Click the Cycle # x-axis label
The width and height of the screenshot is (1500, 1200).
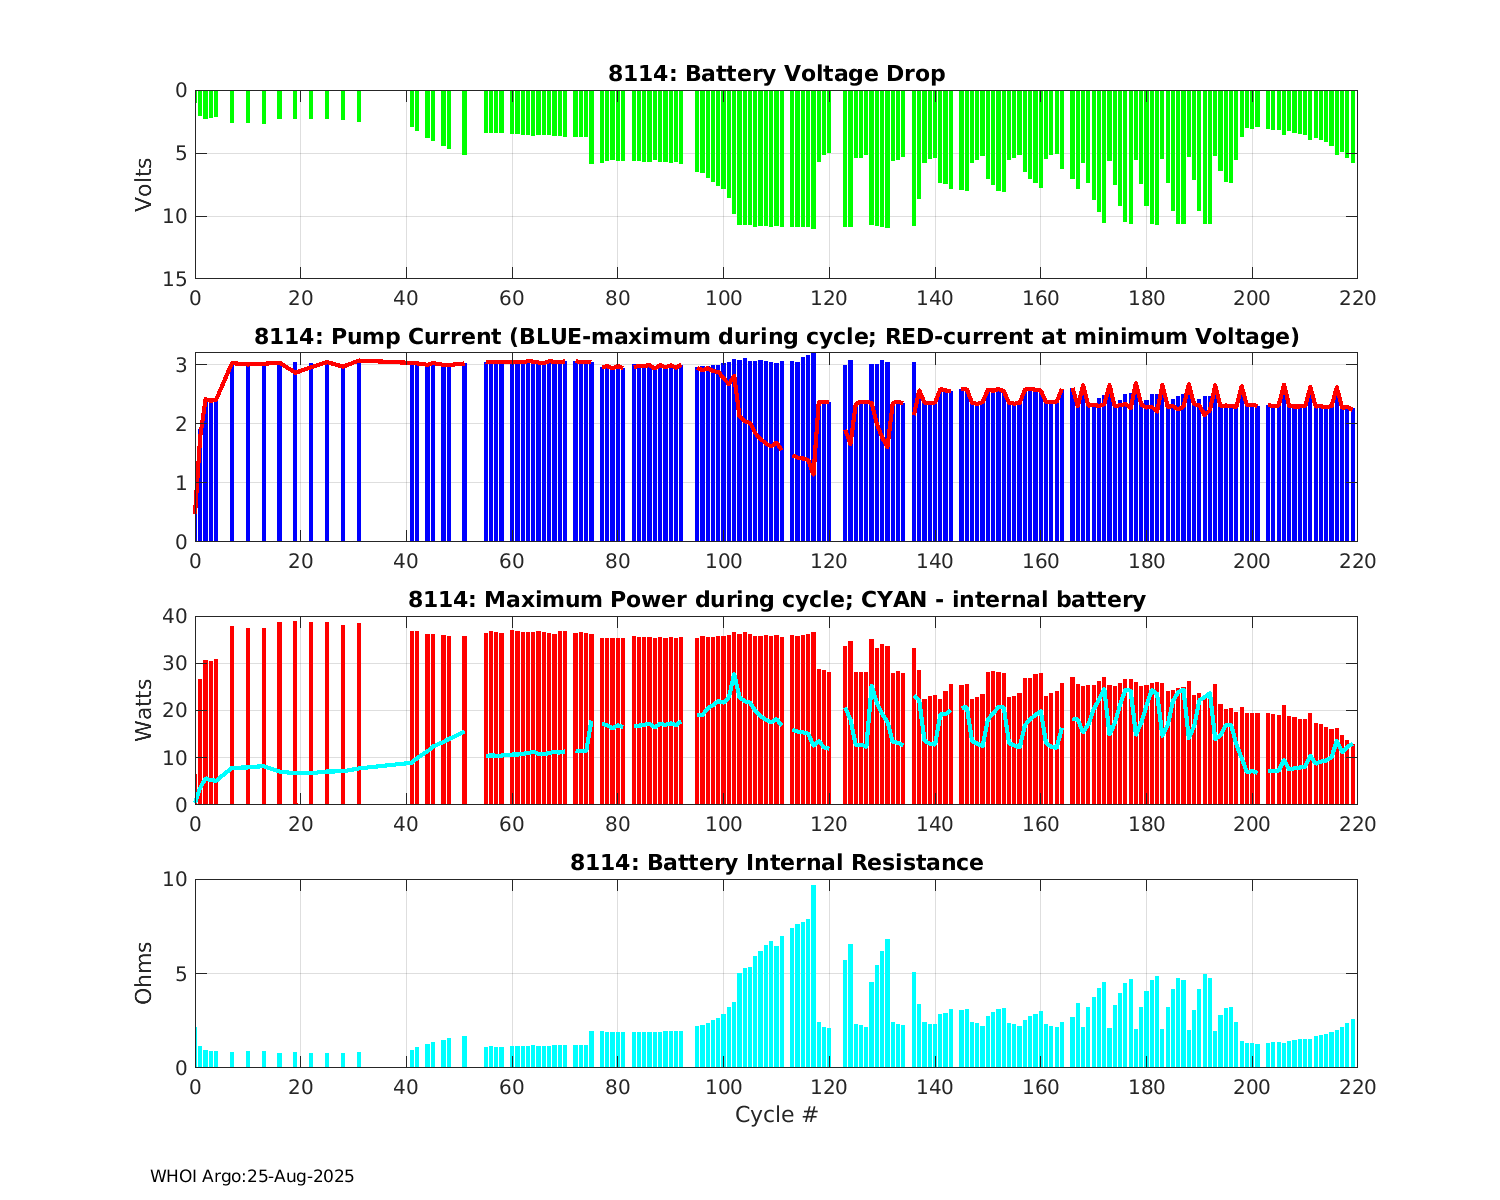(776, 1115)
